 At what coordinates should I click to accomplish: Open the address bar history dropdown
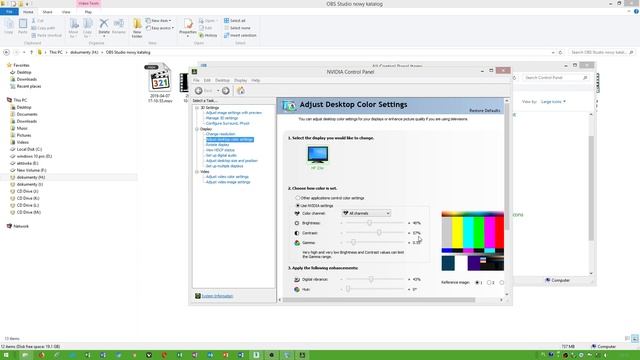point(553,52)
